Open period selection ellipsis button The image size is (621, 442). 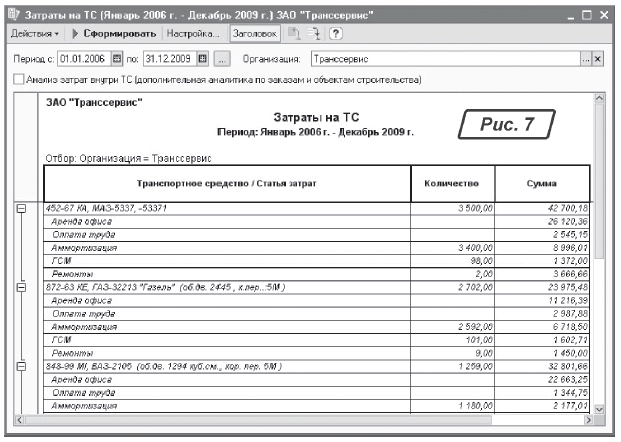pyautogui.click(x=221, y=60)
